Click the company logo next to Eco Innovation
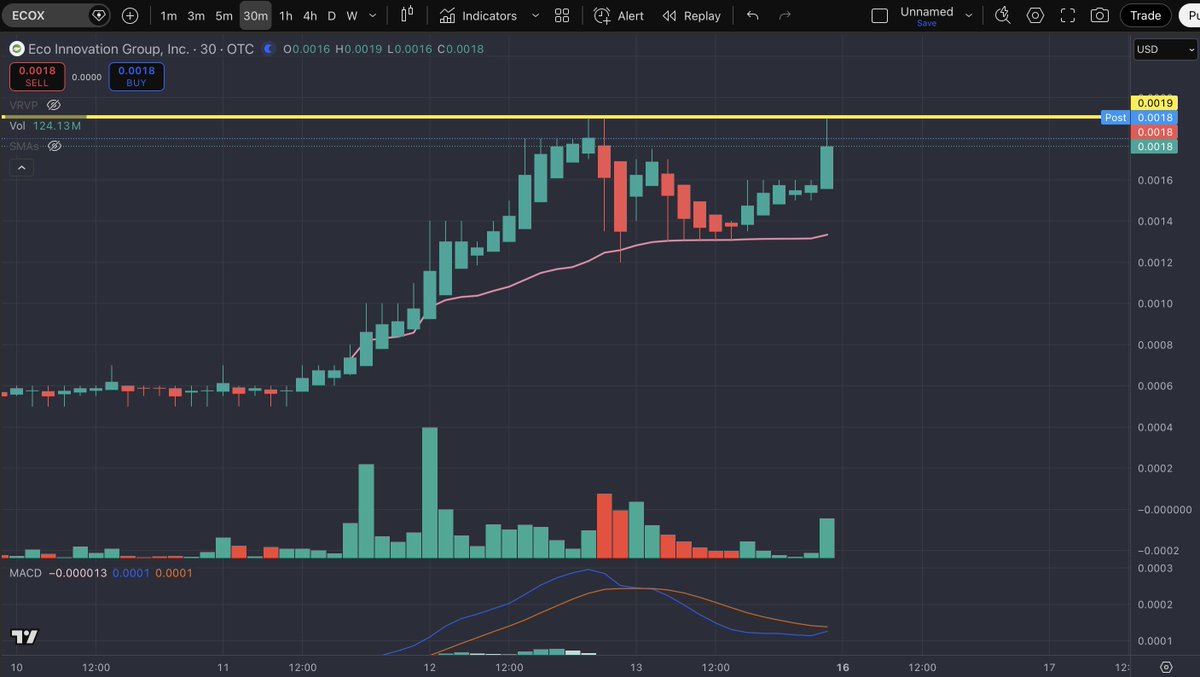 tap(16, 49)
